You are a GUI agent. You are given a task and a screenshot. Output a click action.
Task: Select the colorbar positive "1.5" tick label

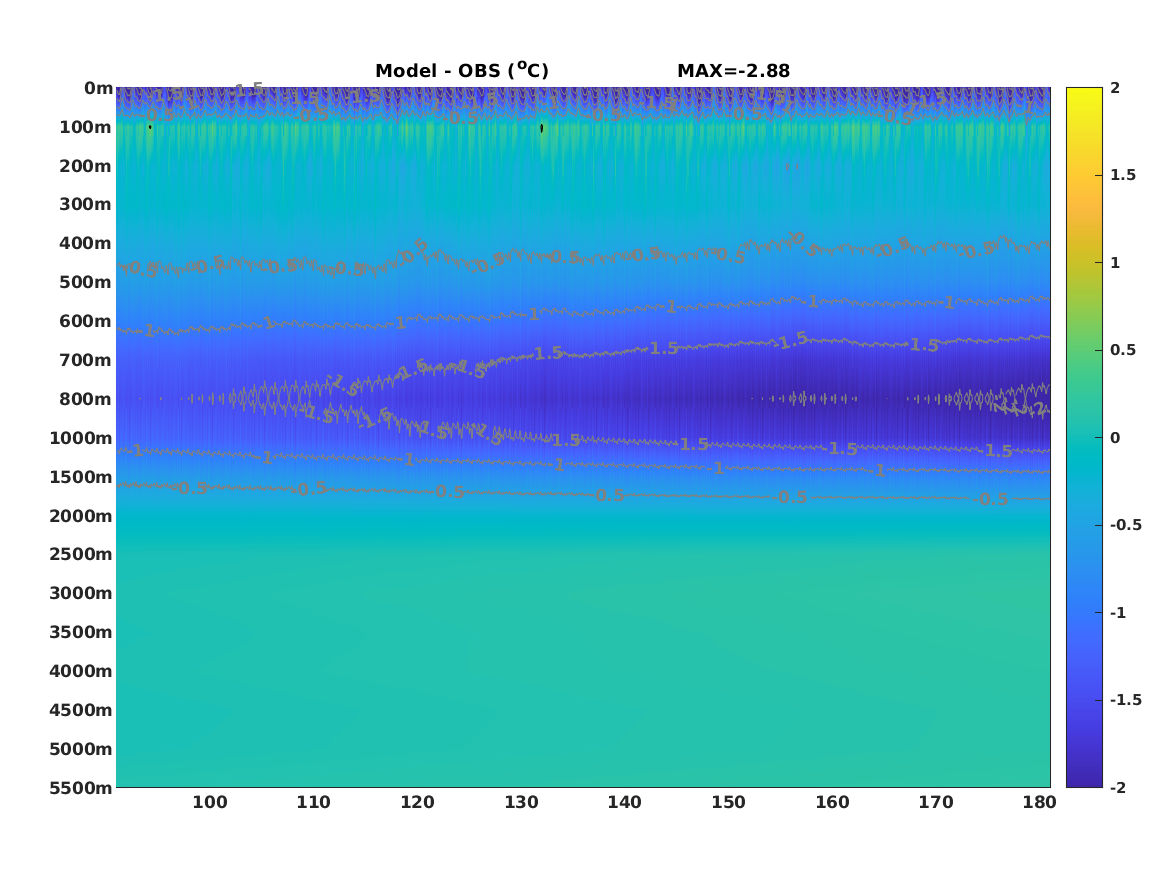(x=1123, y=175)
